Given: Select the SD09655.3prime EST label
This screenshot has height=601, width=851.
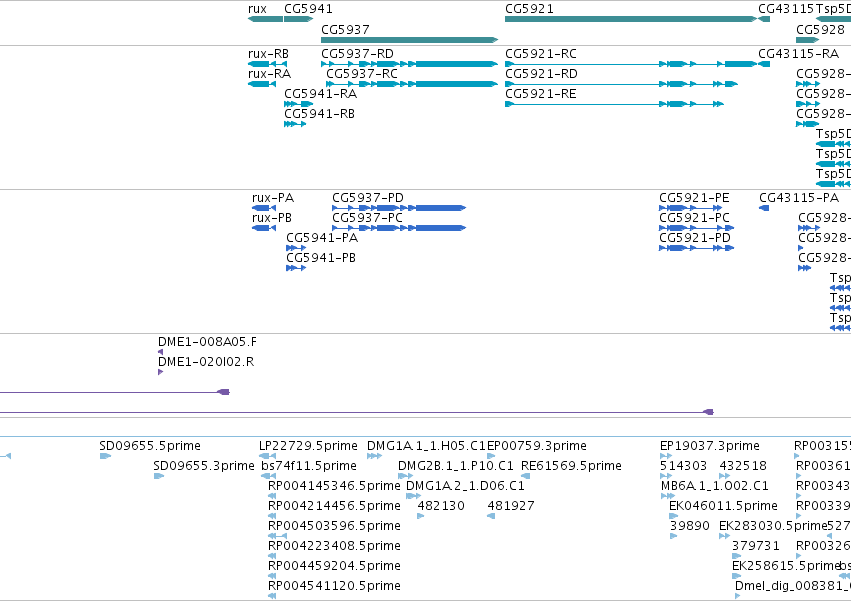Looking at the screenshot, I should [204, 466].
